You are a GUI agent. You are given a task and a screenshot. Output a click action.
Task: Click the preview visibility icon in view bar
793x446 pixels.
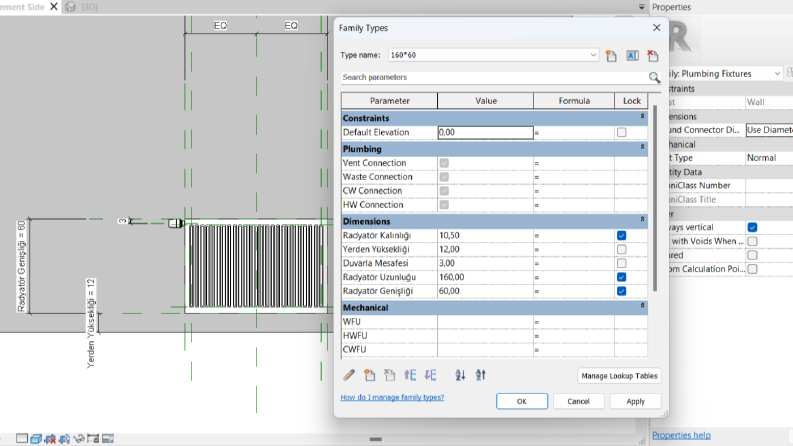(108, 438)
